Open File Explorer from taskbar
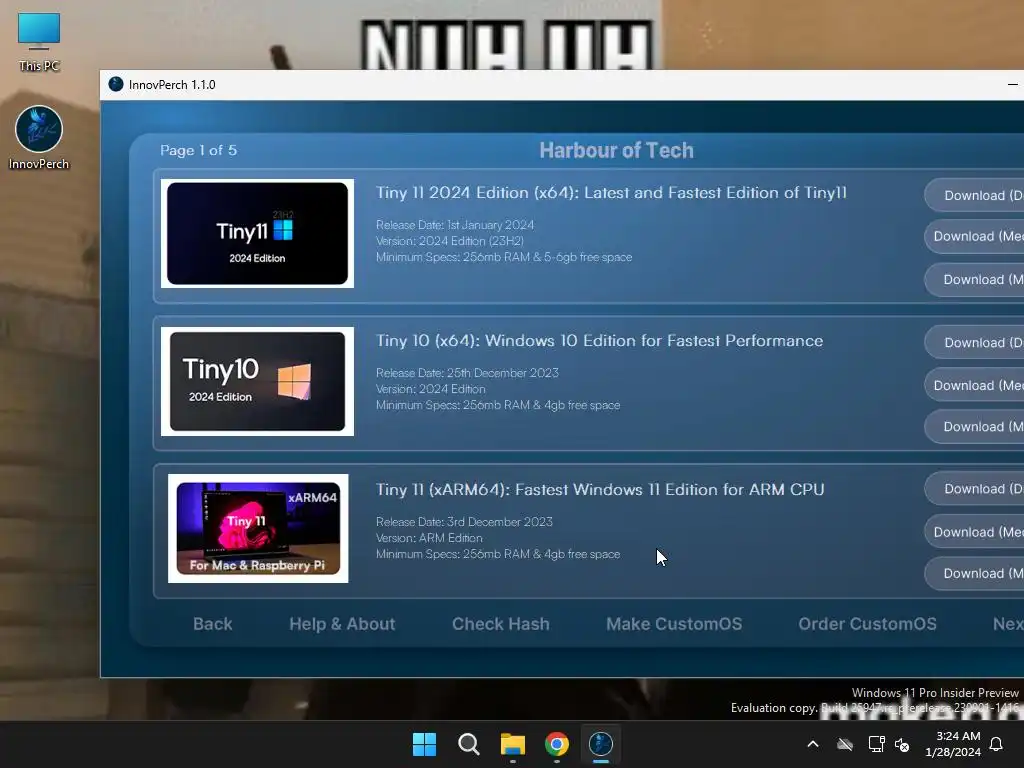 click(x=513, y=744)
